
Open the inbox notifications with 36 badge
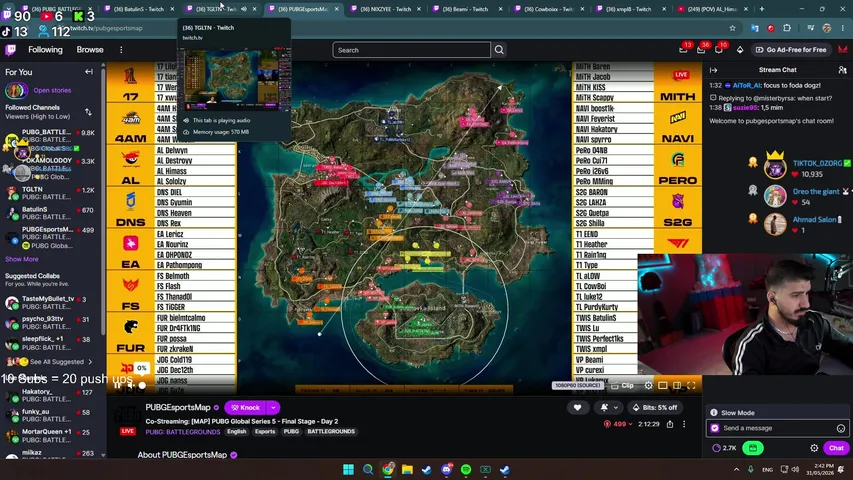click(701, 50)
